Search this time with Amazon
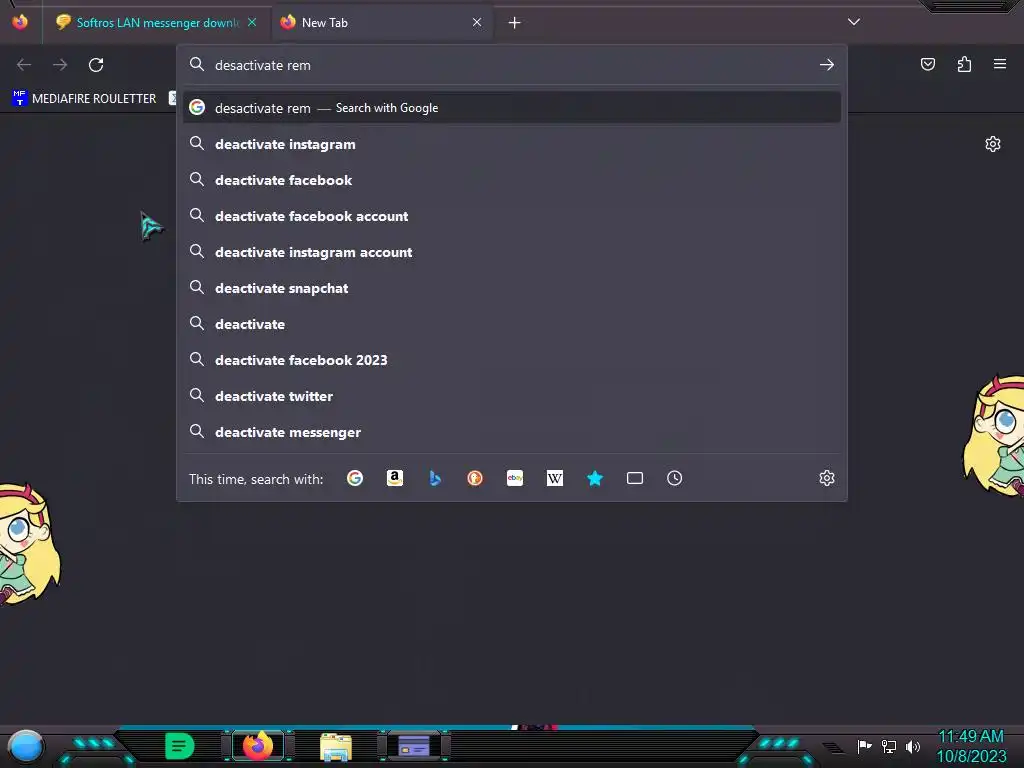The width and height of the screenshot is (1024, 768). click(394, 479)
